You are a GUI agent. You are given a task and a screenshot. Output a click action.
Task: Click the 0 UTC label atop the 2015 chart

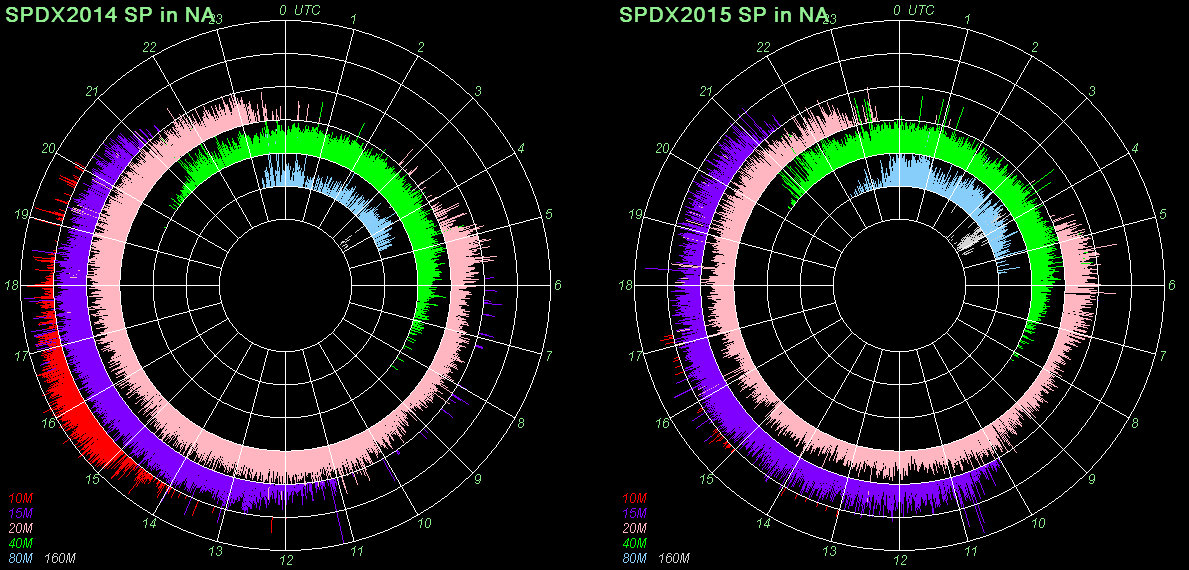(912, 10)
